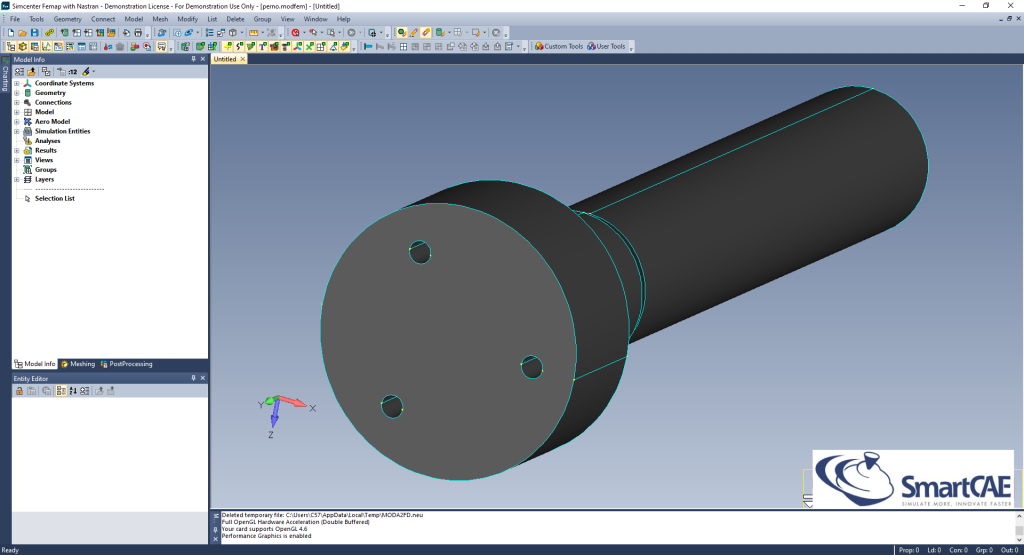This screenshot has width=1024, height=555.
Task: Click the yellow ruler measure icon
Action: click(253, 33)
